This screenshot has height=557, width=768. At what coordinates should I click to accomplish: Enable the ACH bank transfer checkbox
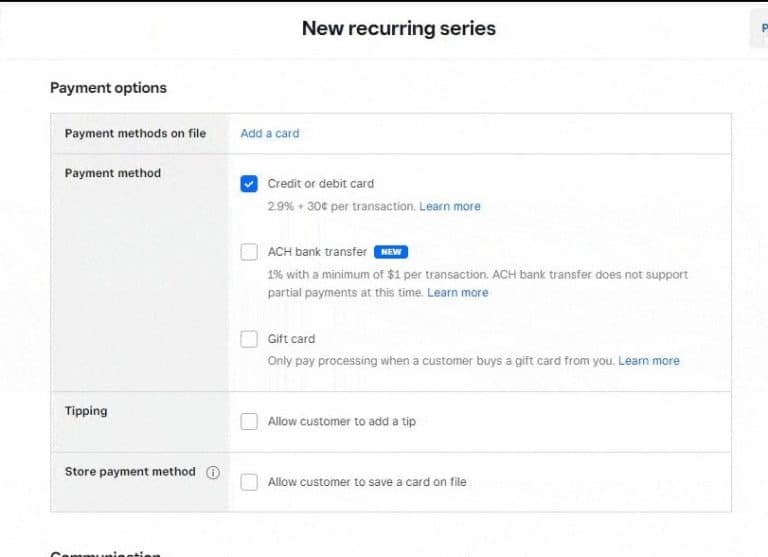[249, 252]
